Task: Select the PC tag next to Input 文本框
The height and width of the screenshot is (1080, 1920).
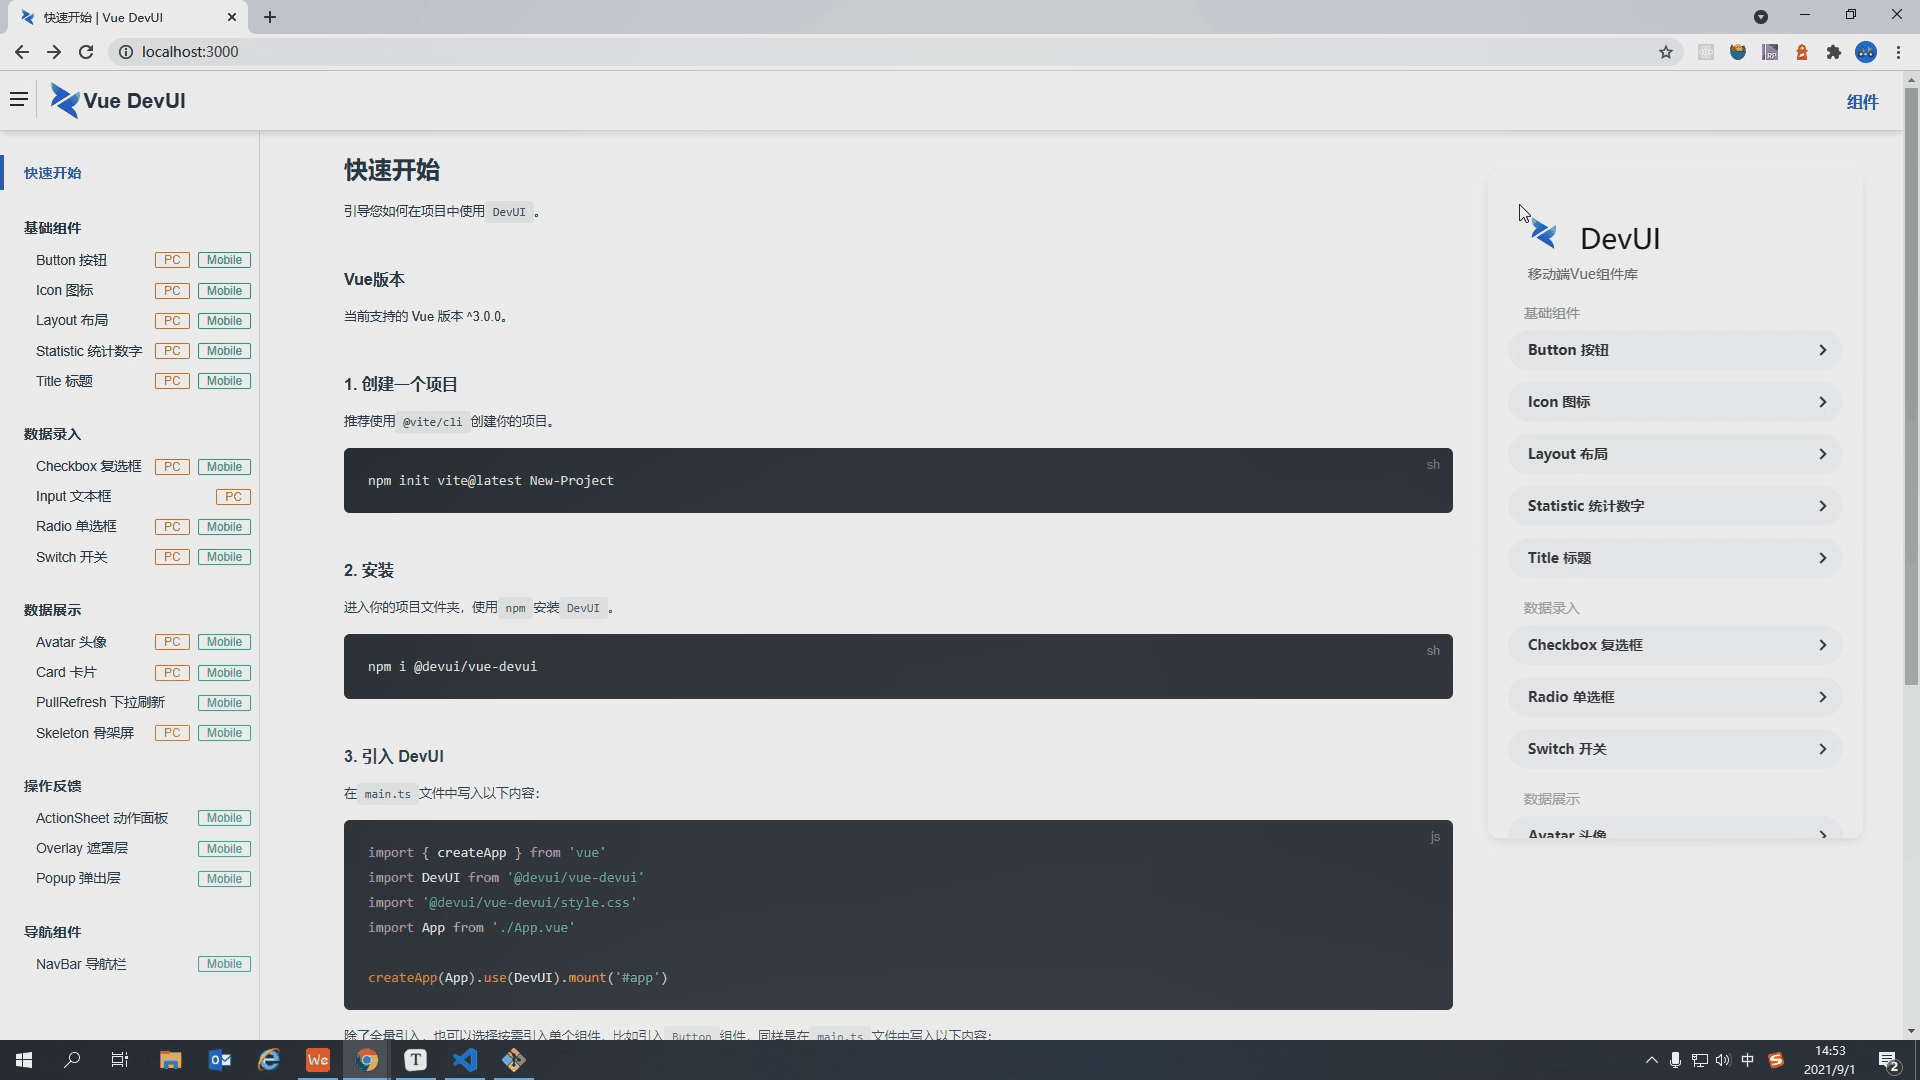Action: click(x=233, y=497)
